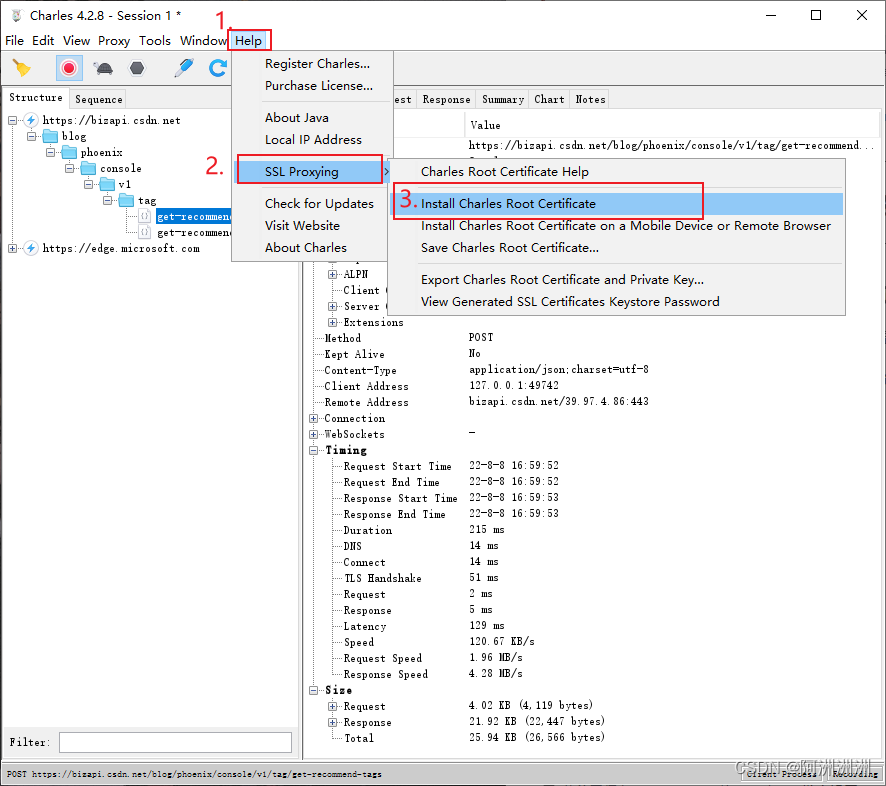Click the v1 folder icon

click(x=107, y=184)
